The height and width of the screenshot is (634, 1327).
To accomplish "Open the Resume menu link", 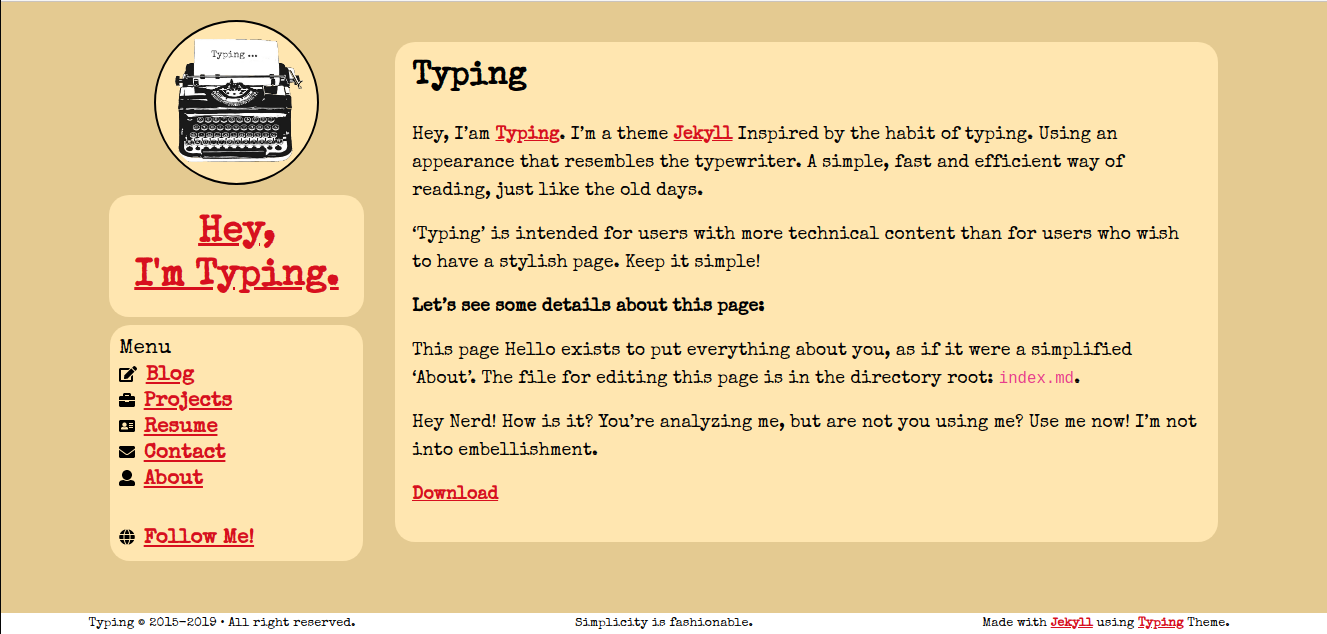I will 181,426.
